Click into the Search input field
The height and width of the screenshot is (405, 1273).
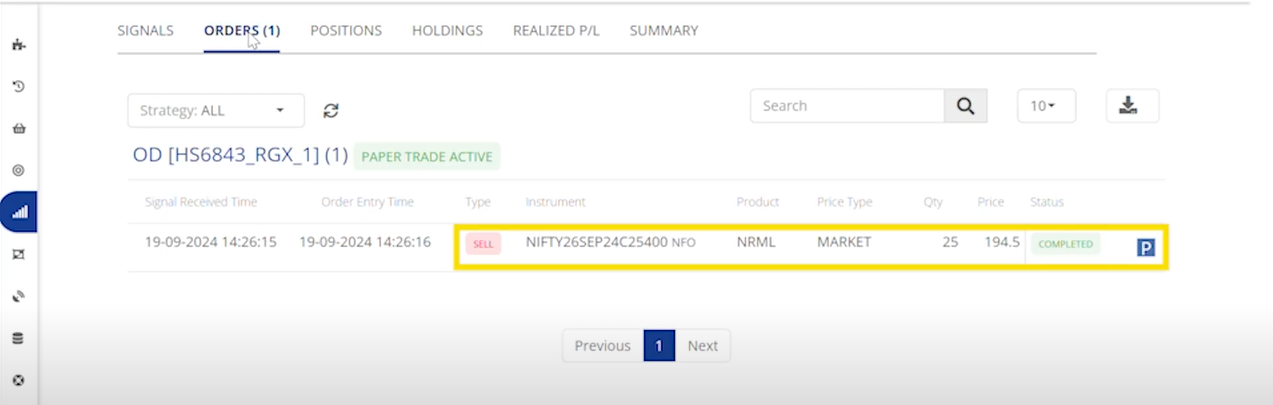847,106
